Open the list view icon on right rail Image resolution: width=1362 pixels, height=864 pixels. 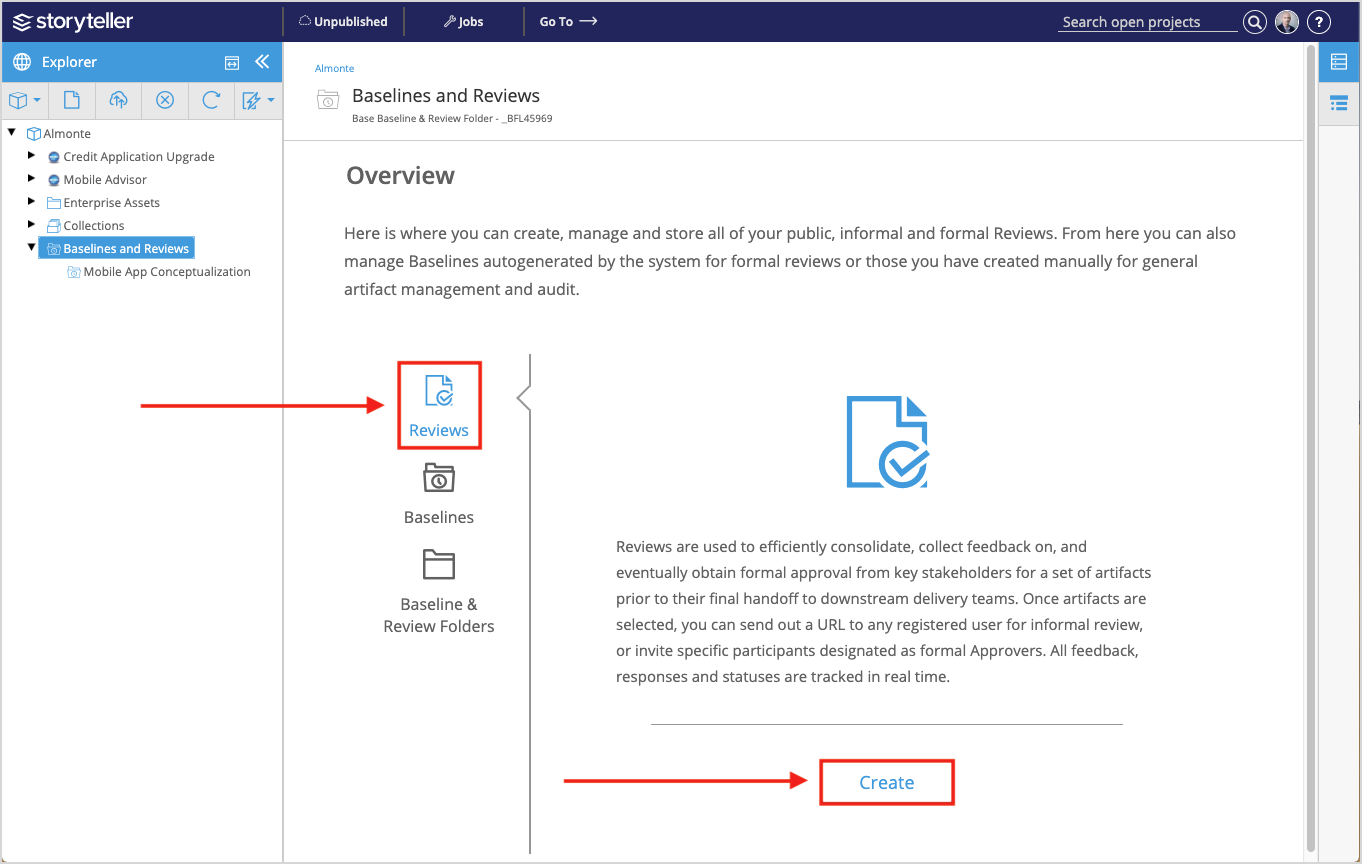click(1338, 103)
